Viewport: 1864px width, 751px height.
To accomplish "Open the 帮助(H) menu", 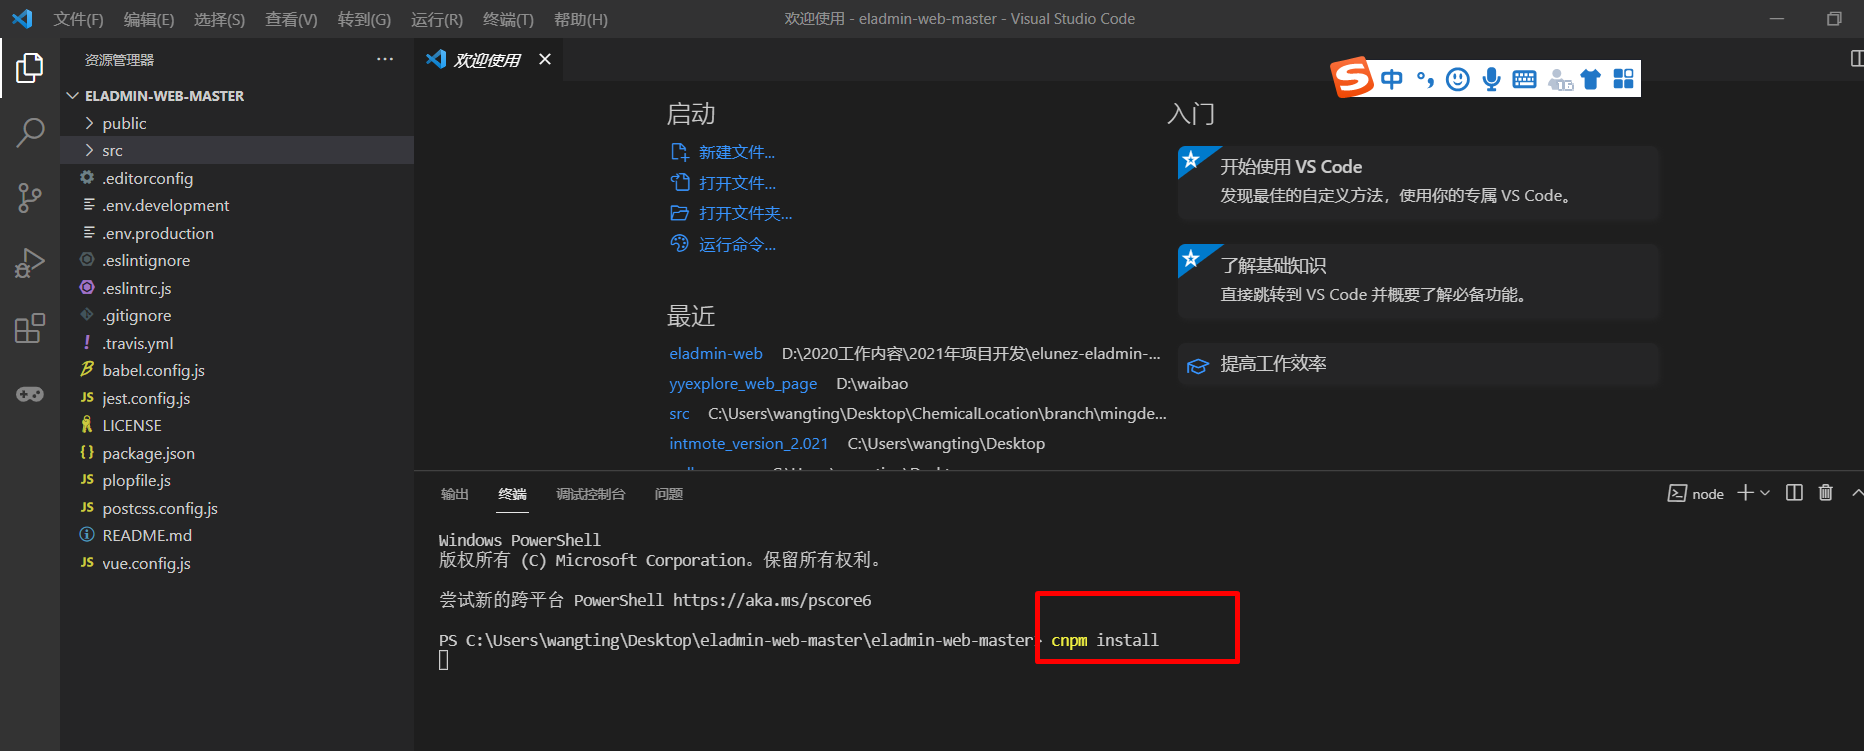I will click(x=580, y=19).
